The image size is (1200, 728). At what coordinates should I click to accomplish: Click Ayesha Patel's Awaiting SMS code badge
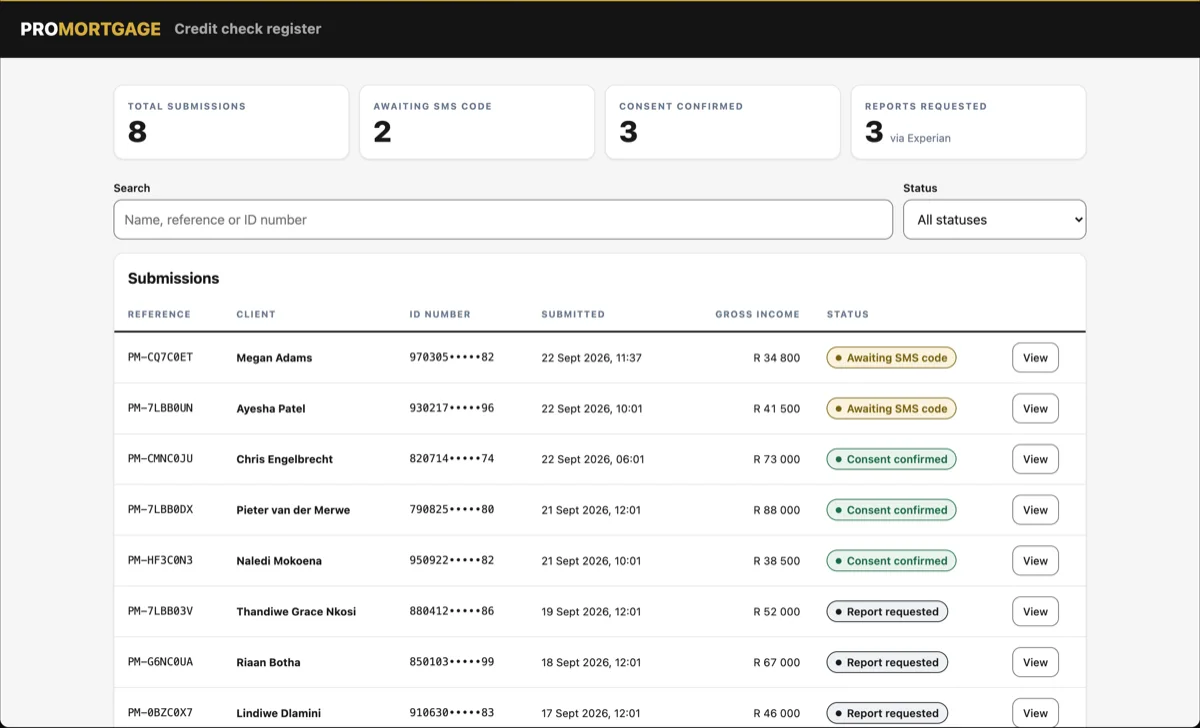(x=891, y=408)
